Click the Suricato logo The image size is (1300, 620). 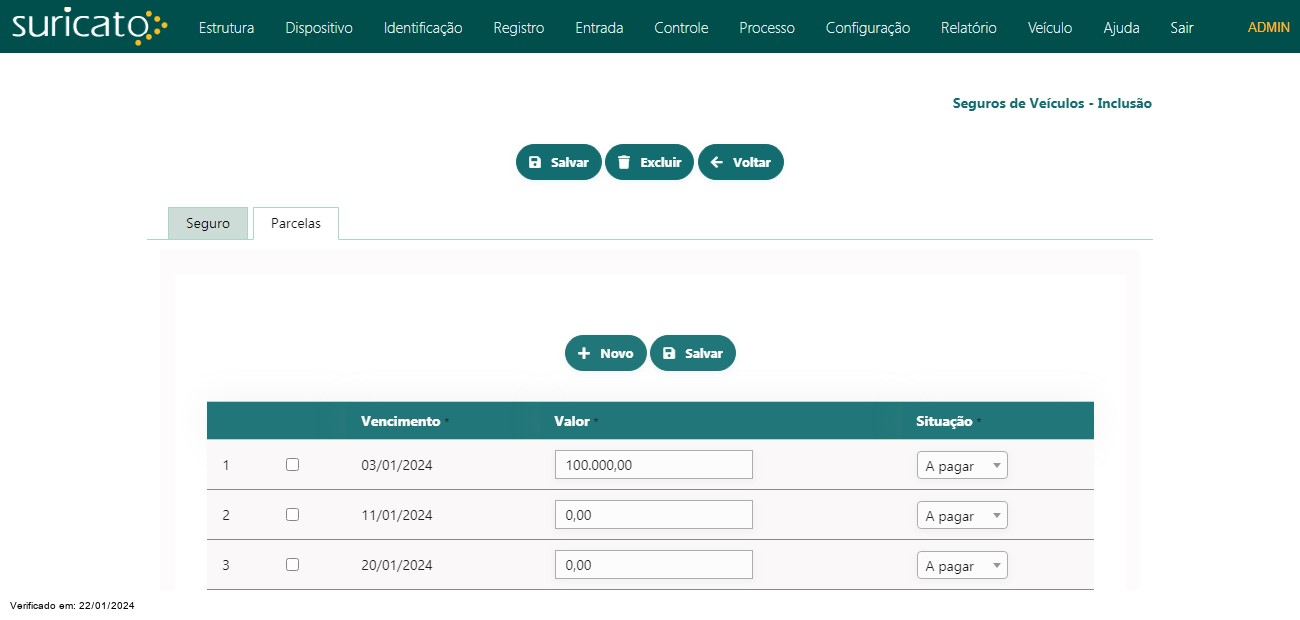click(89, 27)
